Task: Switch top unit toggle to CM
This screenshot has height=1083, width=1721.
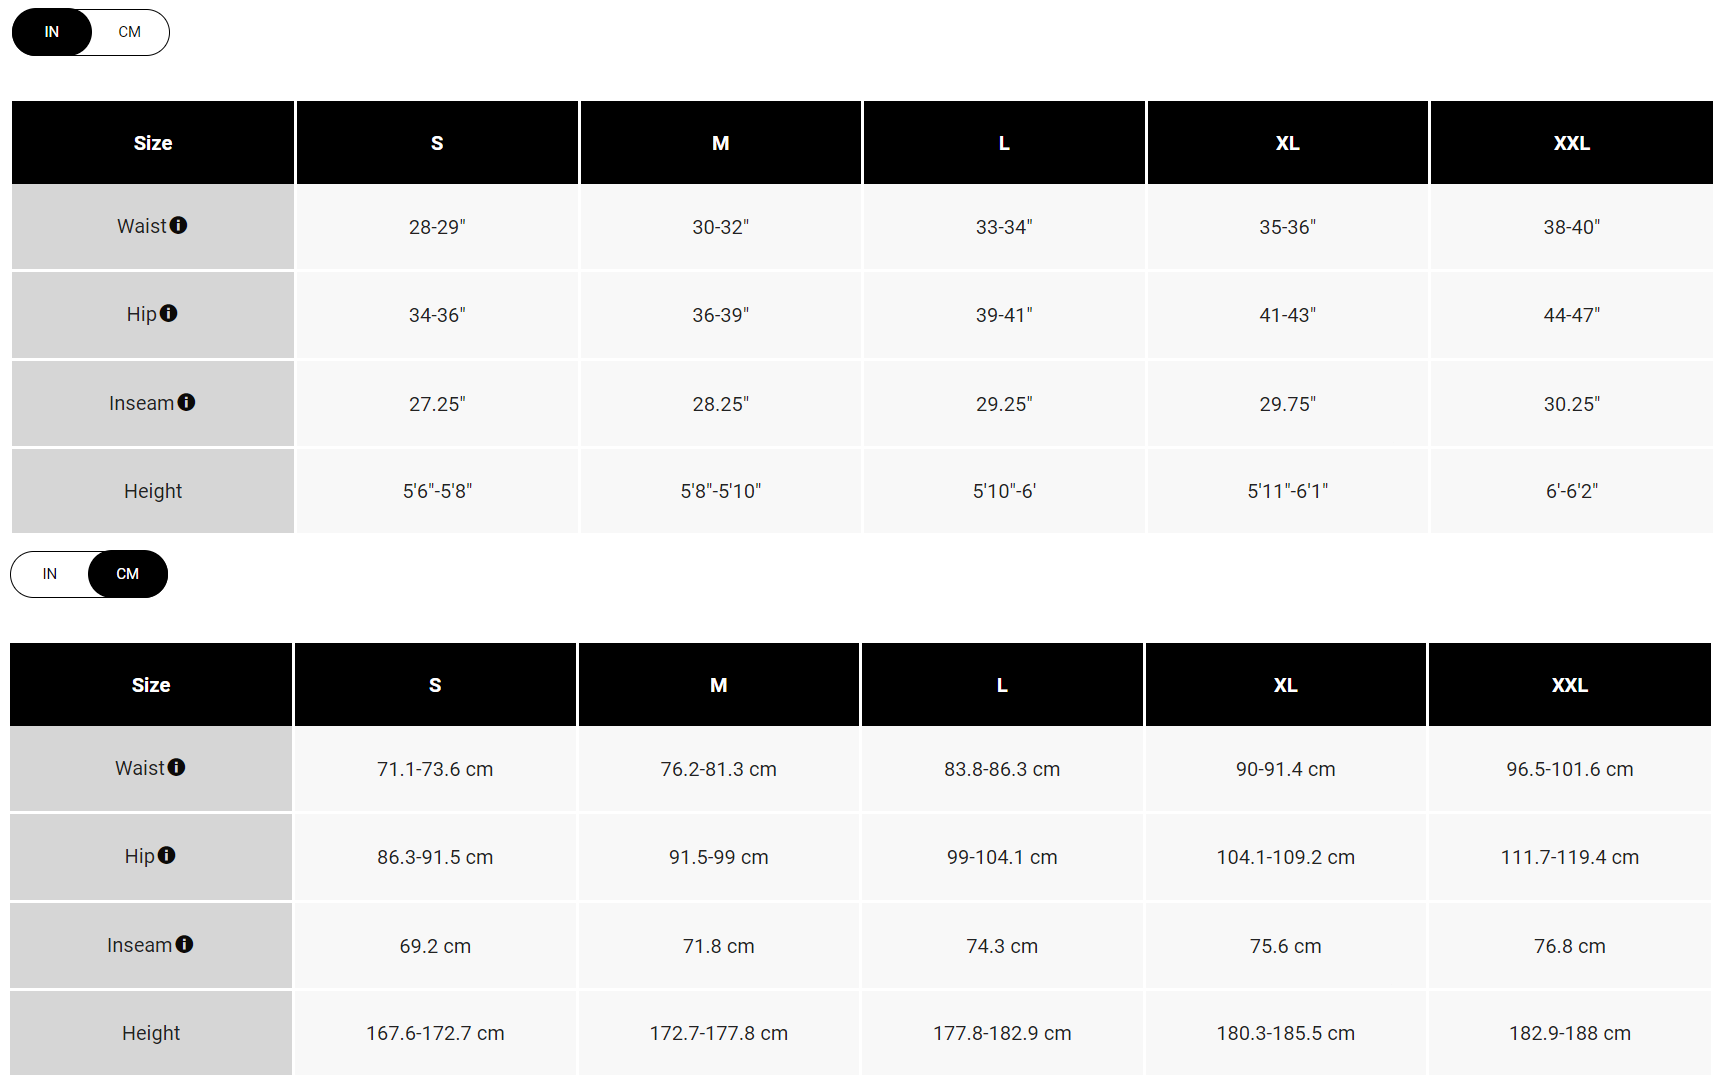Action: [130, 32]
